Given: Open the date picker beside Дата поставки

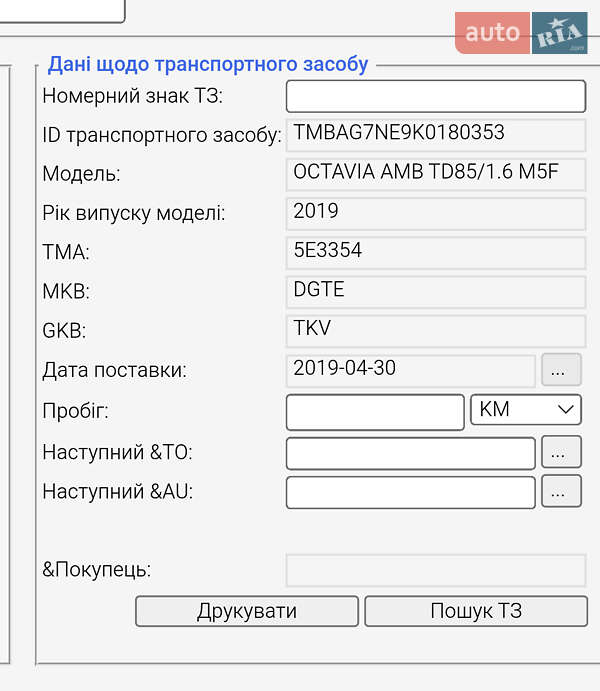Looking at the screenshot, I should 561,370.
